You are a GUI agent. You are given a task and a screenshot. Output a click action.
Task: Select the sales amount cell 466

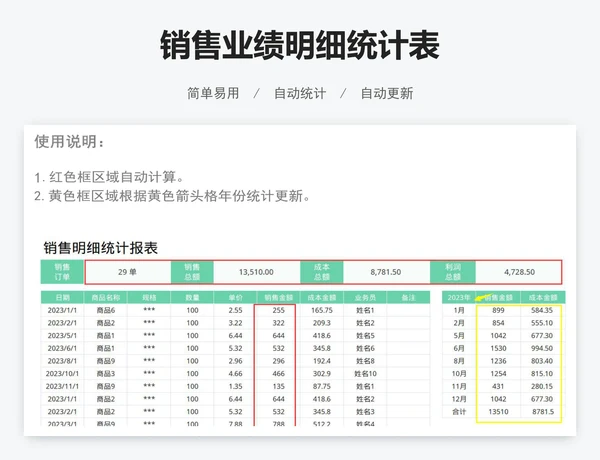(x=278, y=374)
